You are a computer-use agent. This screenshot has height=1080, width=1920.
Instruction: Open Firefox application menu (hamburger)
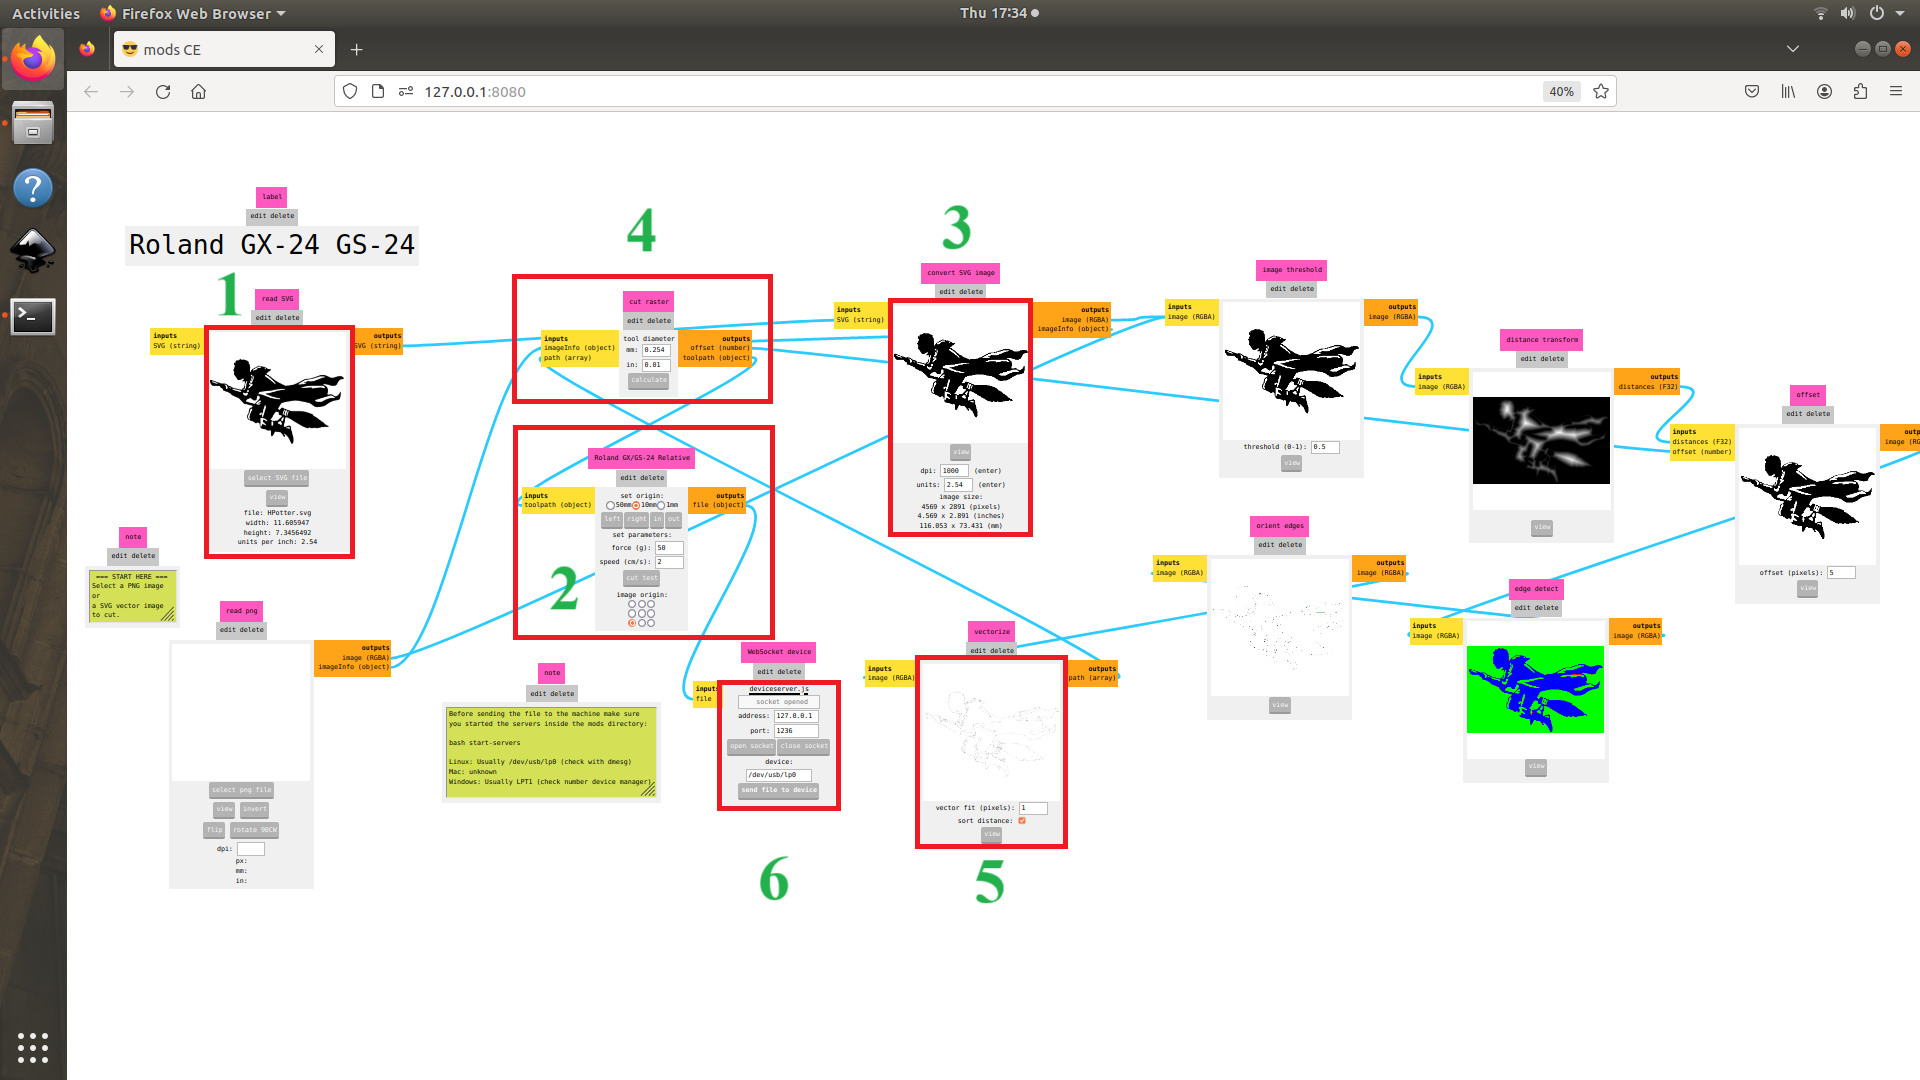1895,91
